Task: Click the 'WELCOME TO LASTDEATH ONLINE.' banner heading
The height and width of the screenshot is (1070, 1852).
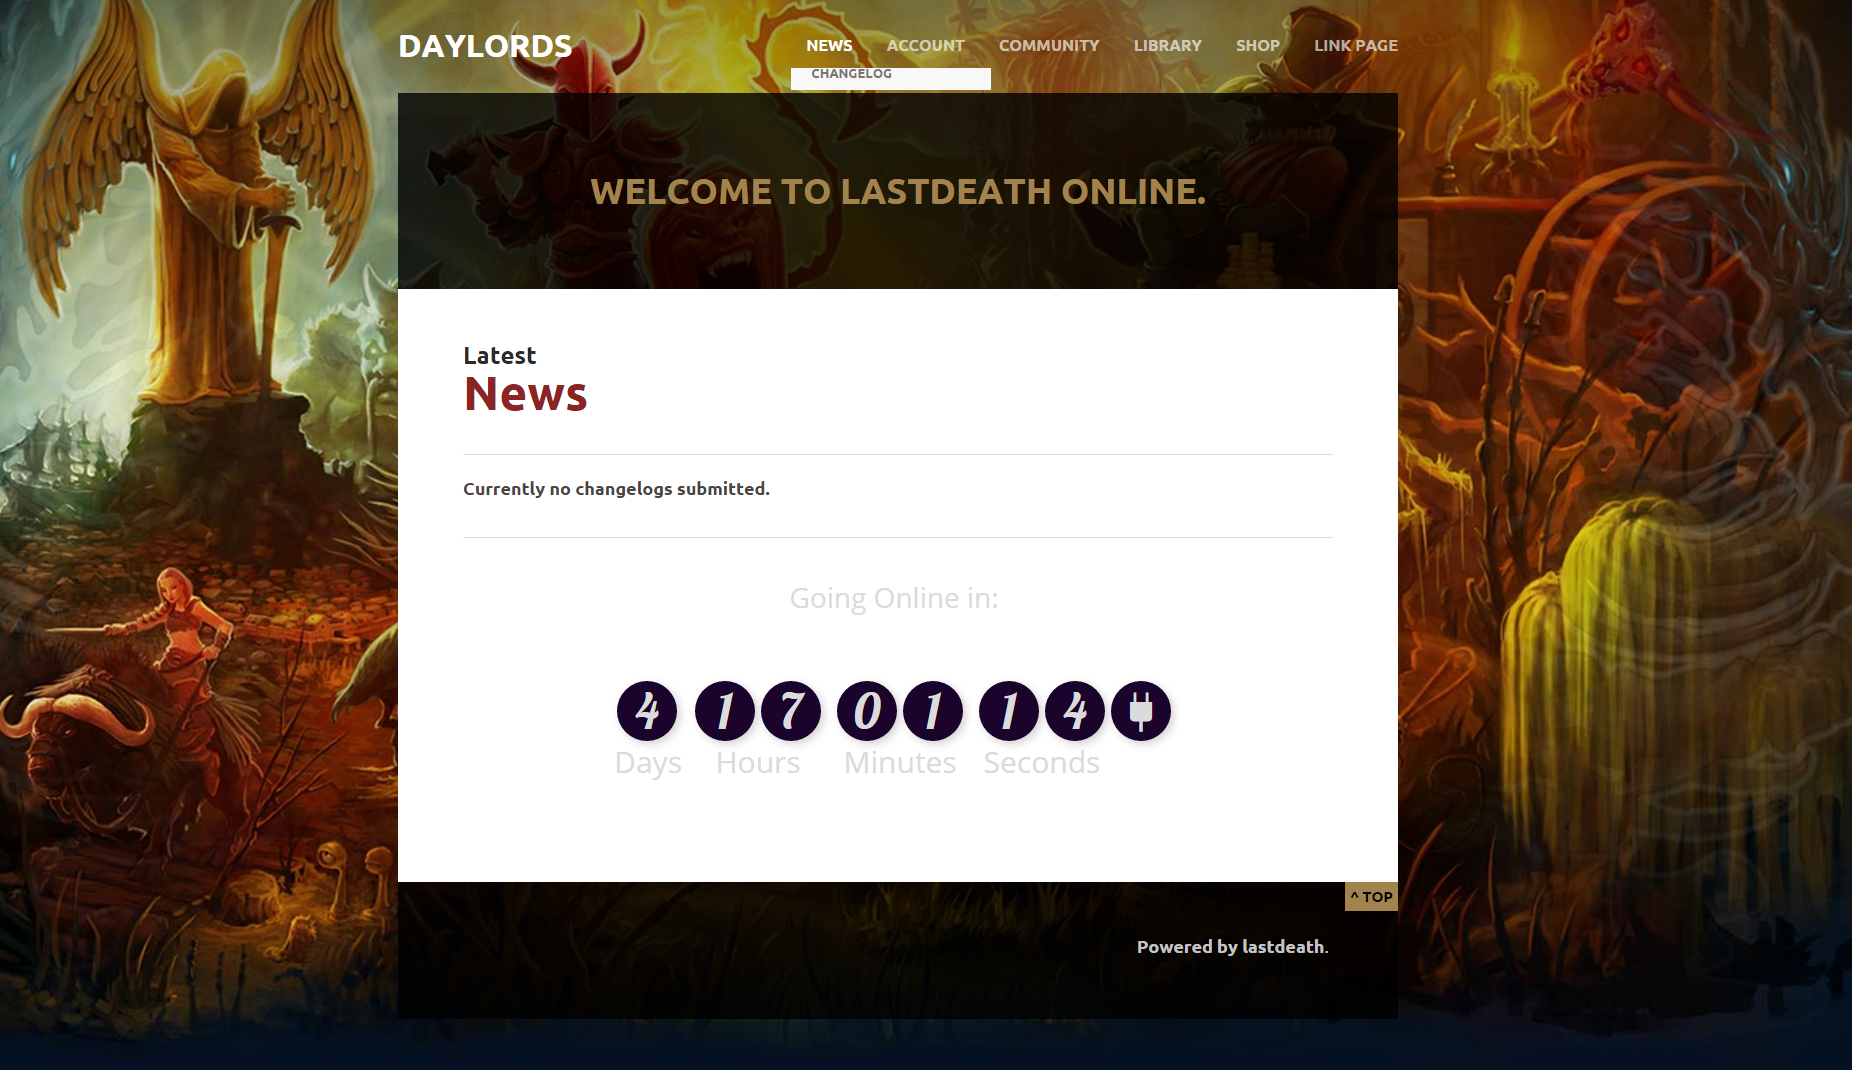Action: click(x=898, y=191)
